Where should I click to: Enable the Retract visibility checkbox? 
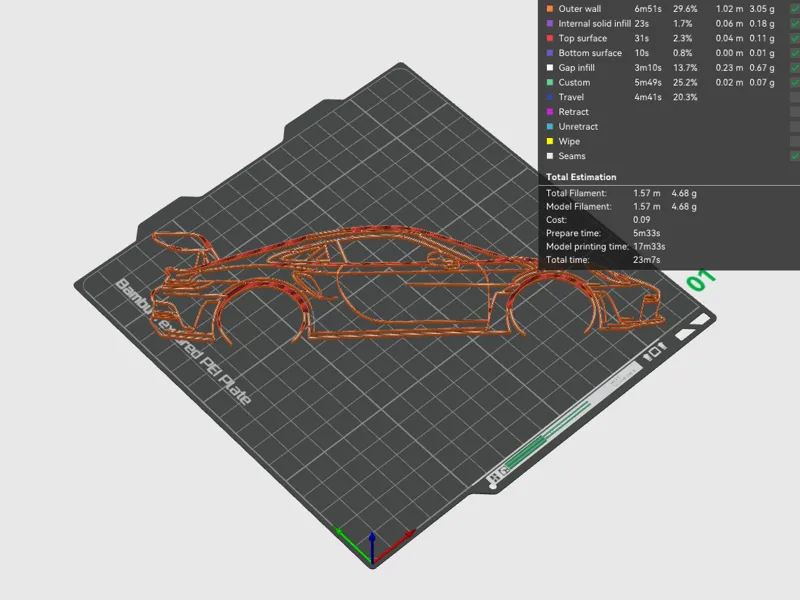pos(795,112)
